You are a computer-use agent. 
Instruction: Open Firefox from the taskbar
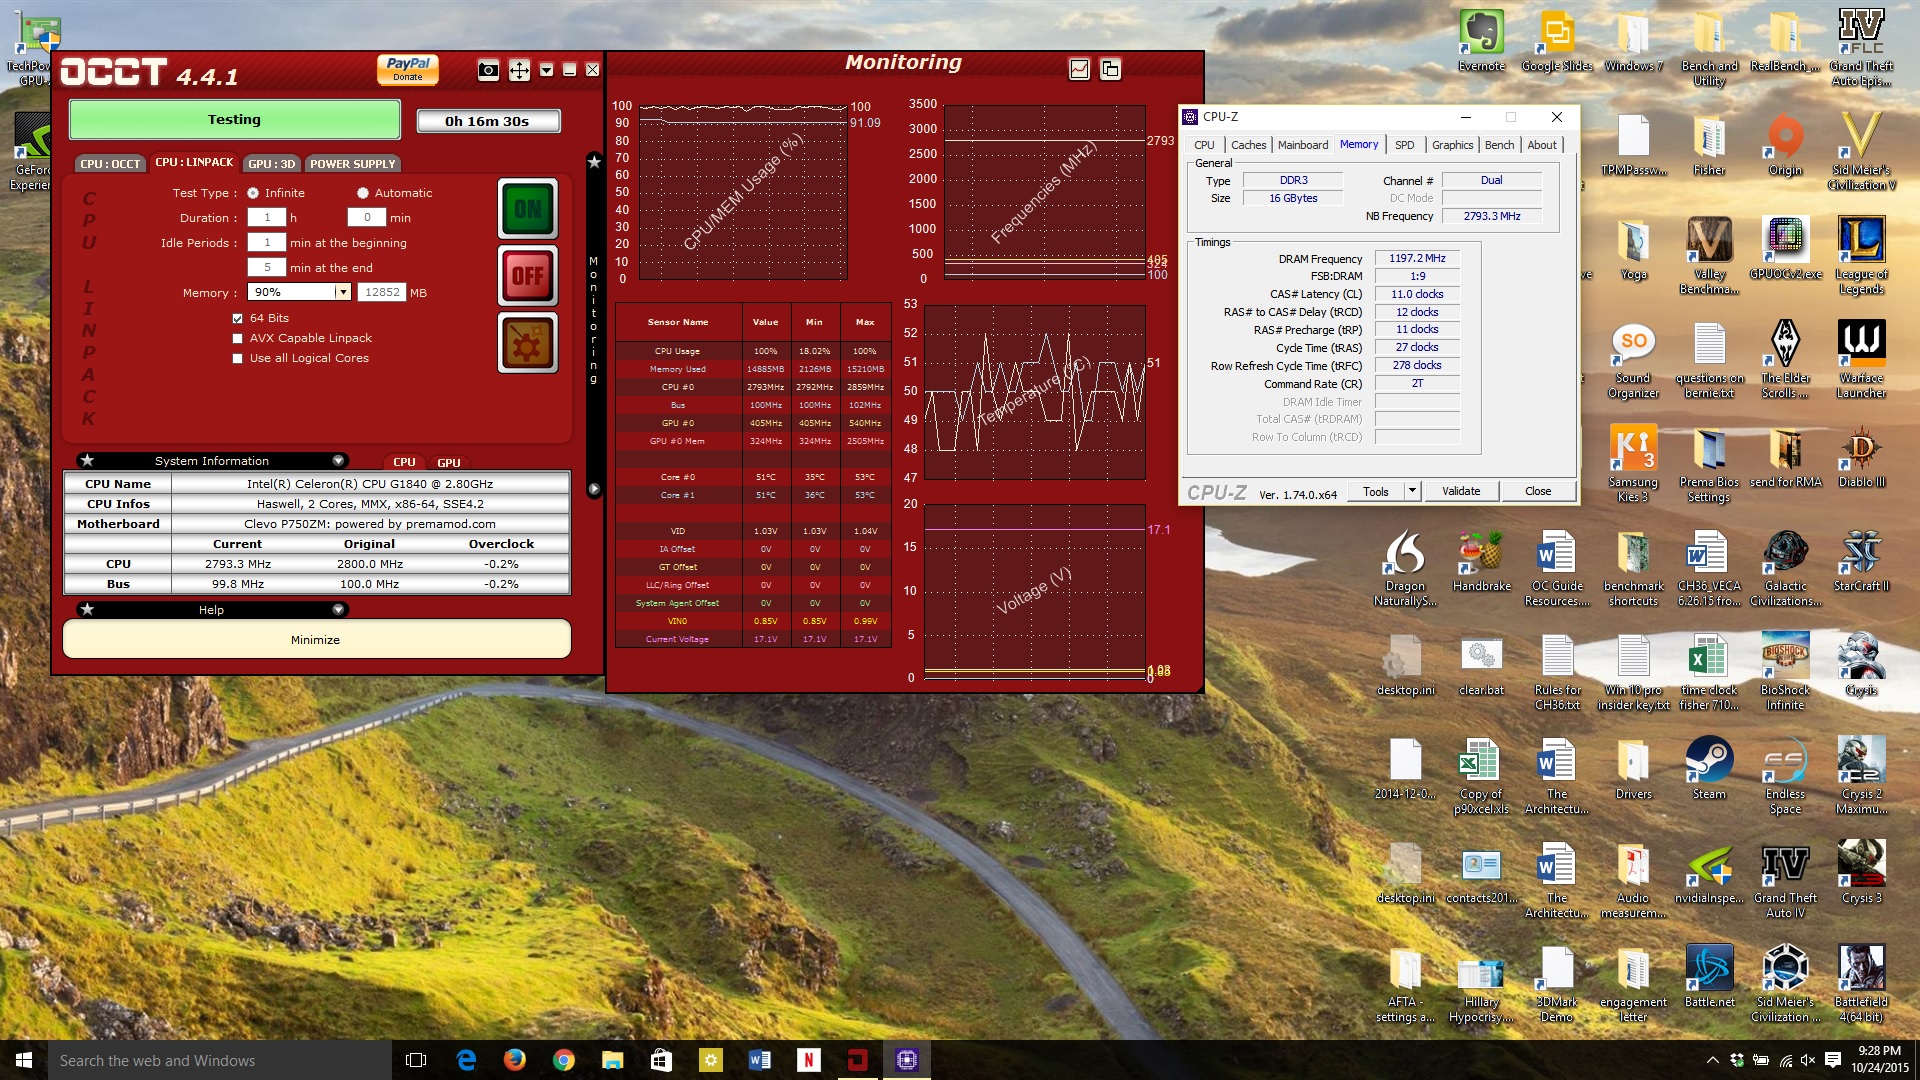tap(515, 1060)
